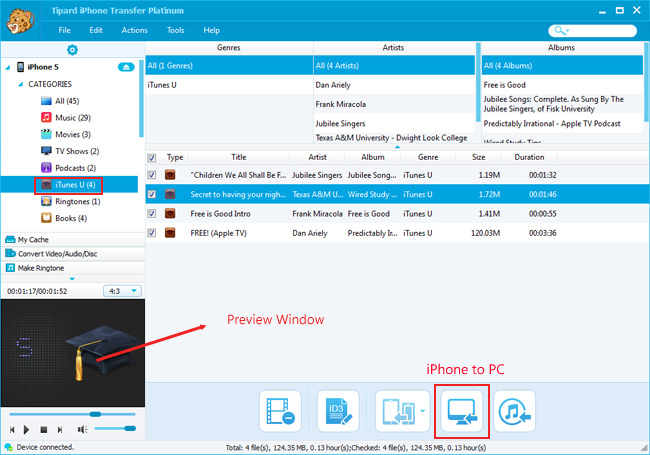Viewport: 650px width, 455px height.
Task: Click the next track playback button
Action: tap(60, 430)
